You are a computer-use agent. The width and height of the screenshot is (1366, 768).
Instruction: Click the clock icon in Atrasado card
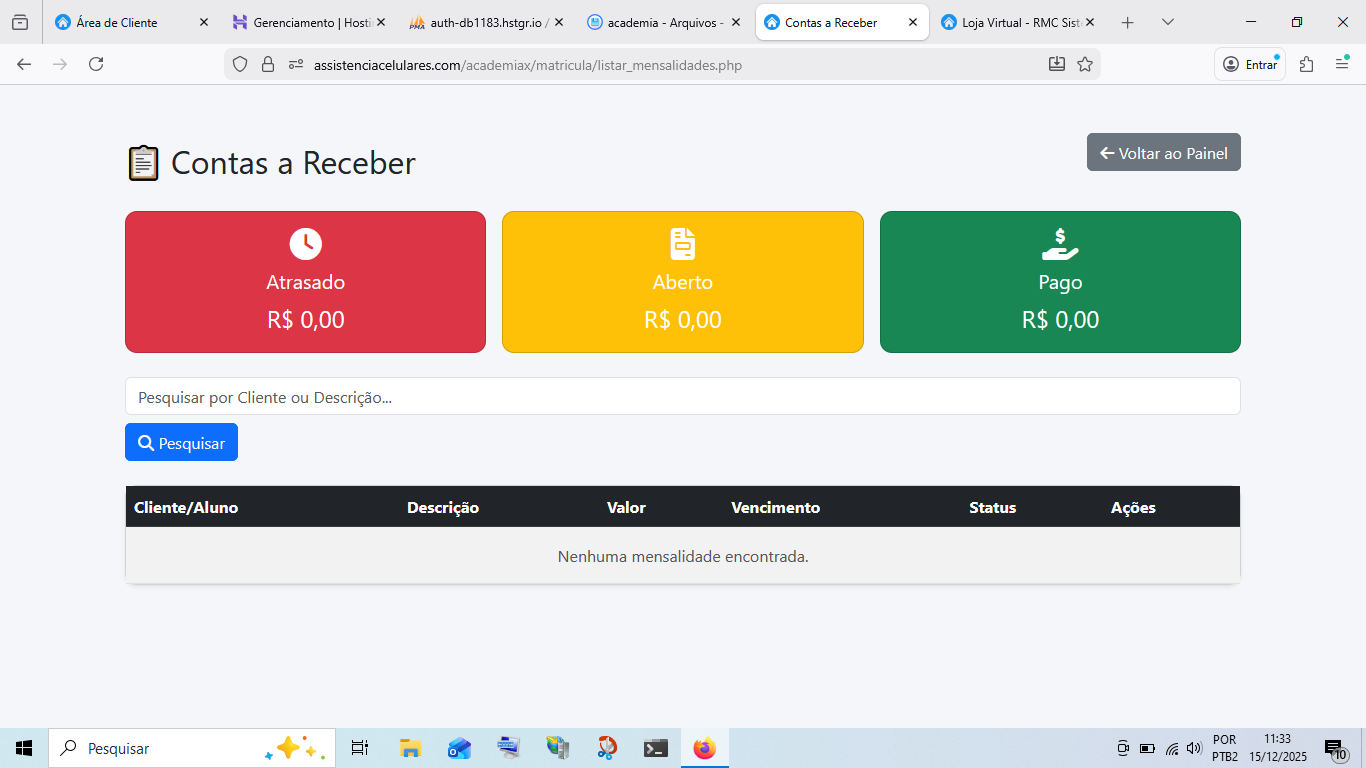tap(305, 243)
